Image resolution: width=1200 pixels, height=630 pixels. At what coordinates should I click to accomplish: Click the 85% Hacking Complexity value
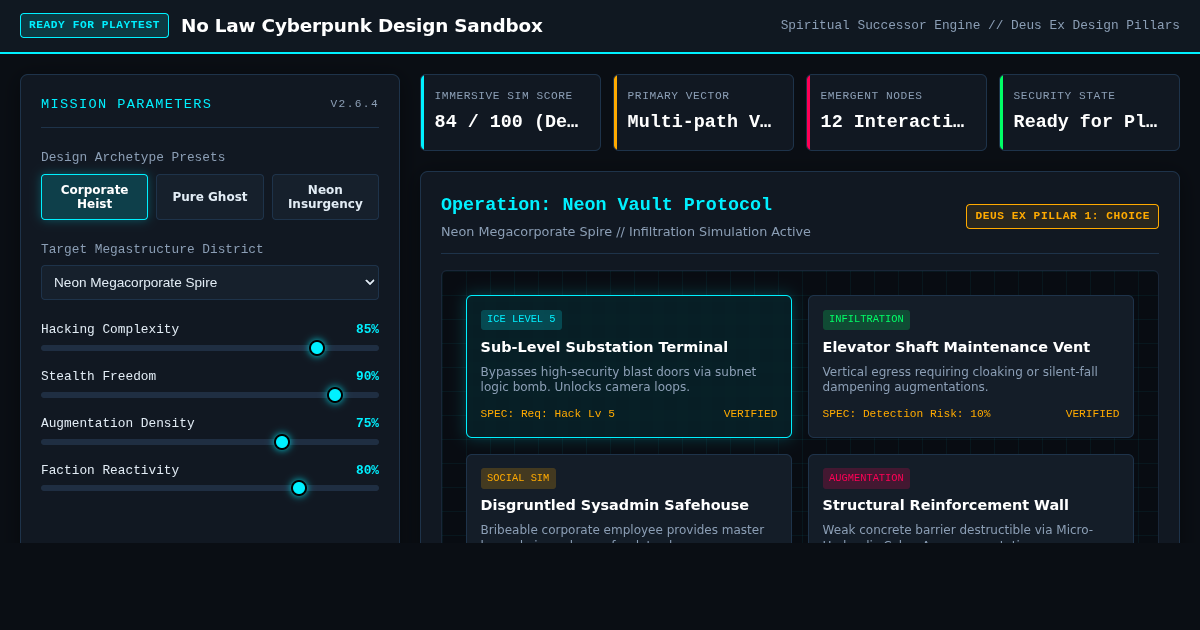click(367, 329)
